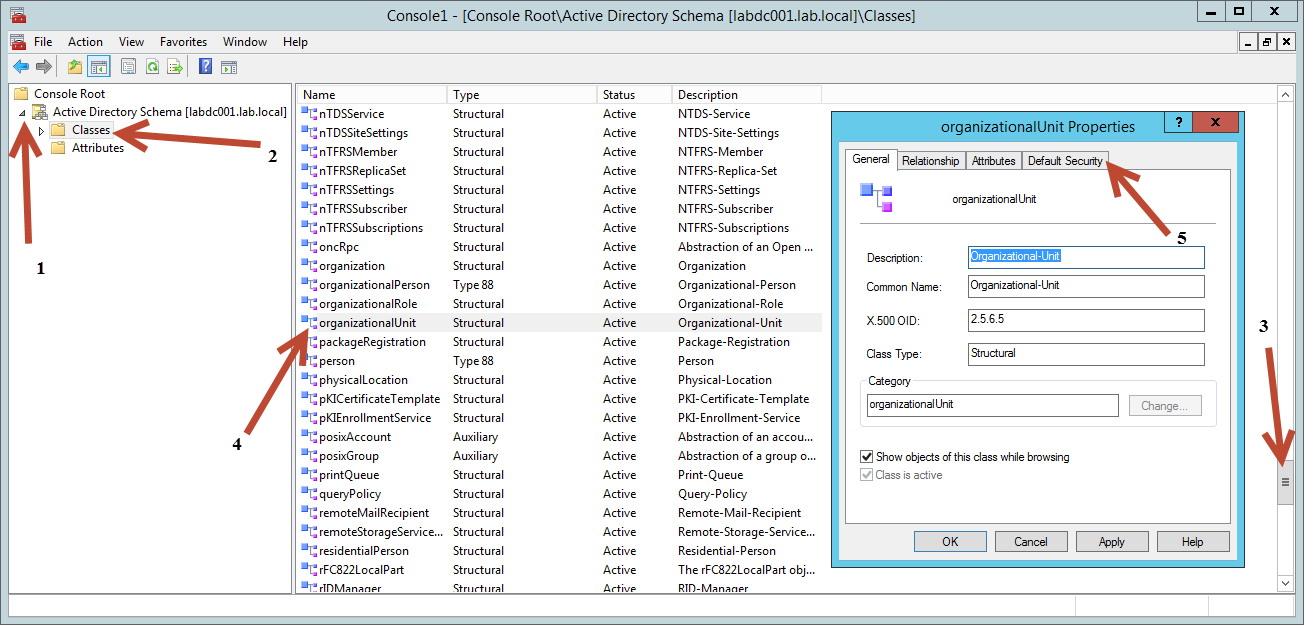Open the Favorites menu
This screenshot has width=1304, height=625.
click(183, 42)
